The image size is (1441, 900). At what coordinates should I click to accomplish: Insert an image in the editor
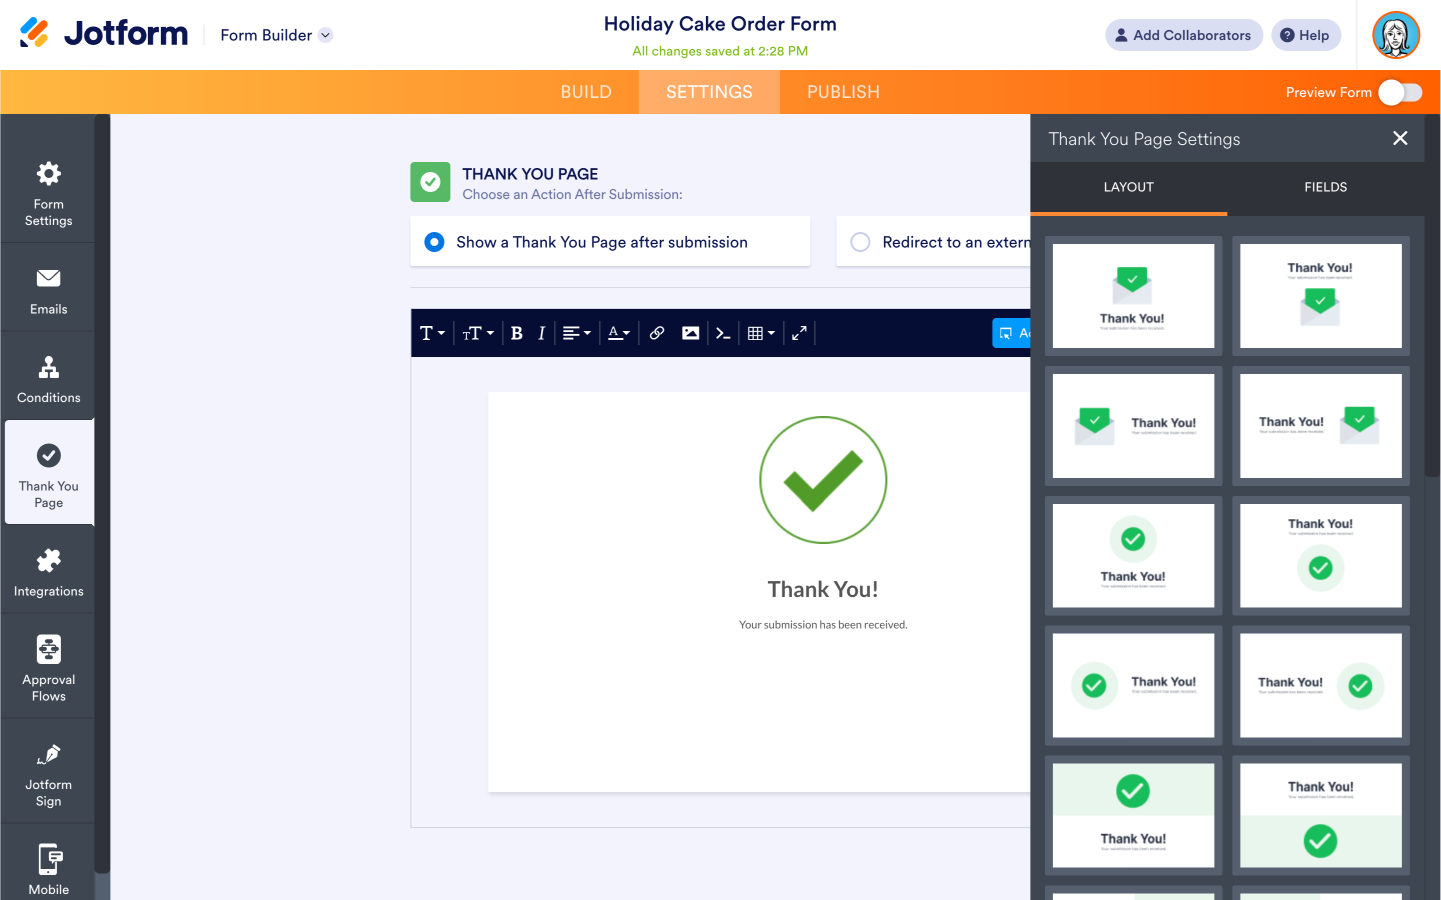click(690, 333)
